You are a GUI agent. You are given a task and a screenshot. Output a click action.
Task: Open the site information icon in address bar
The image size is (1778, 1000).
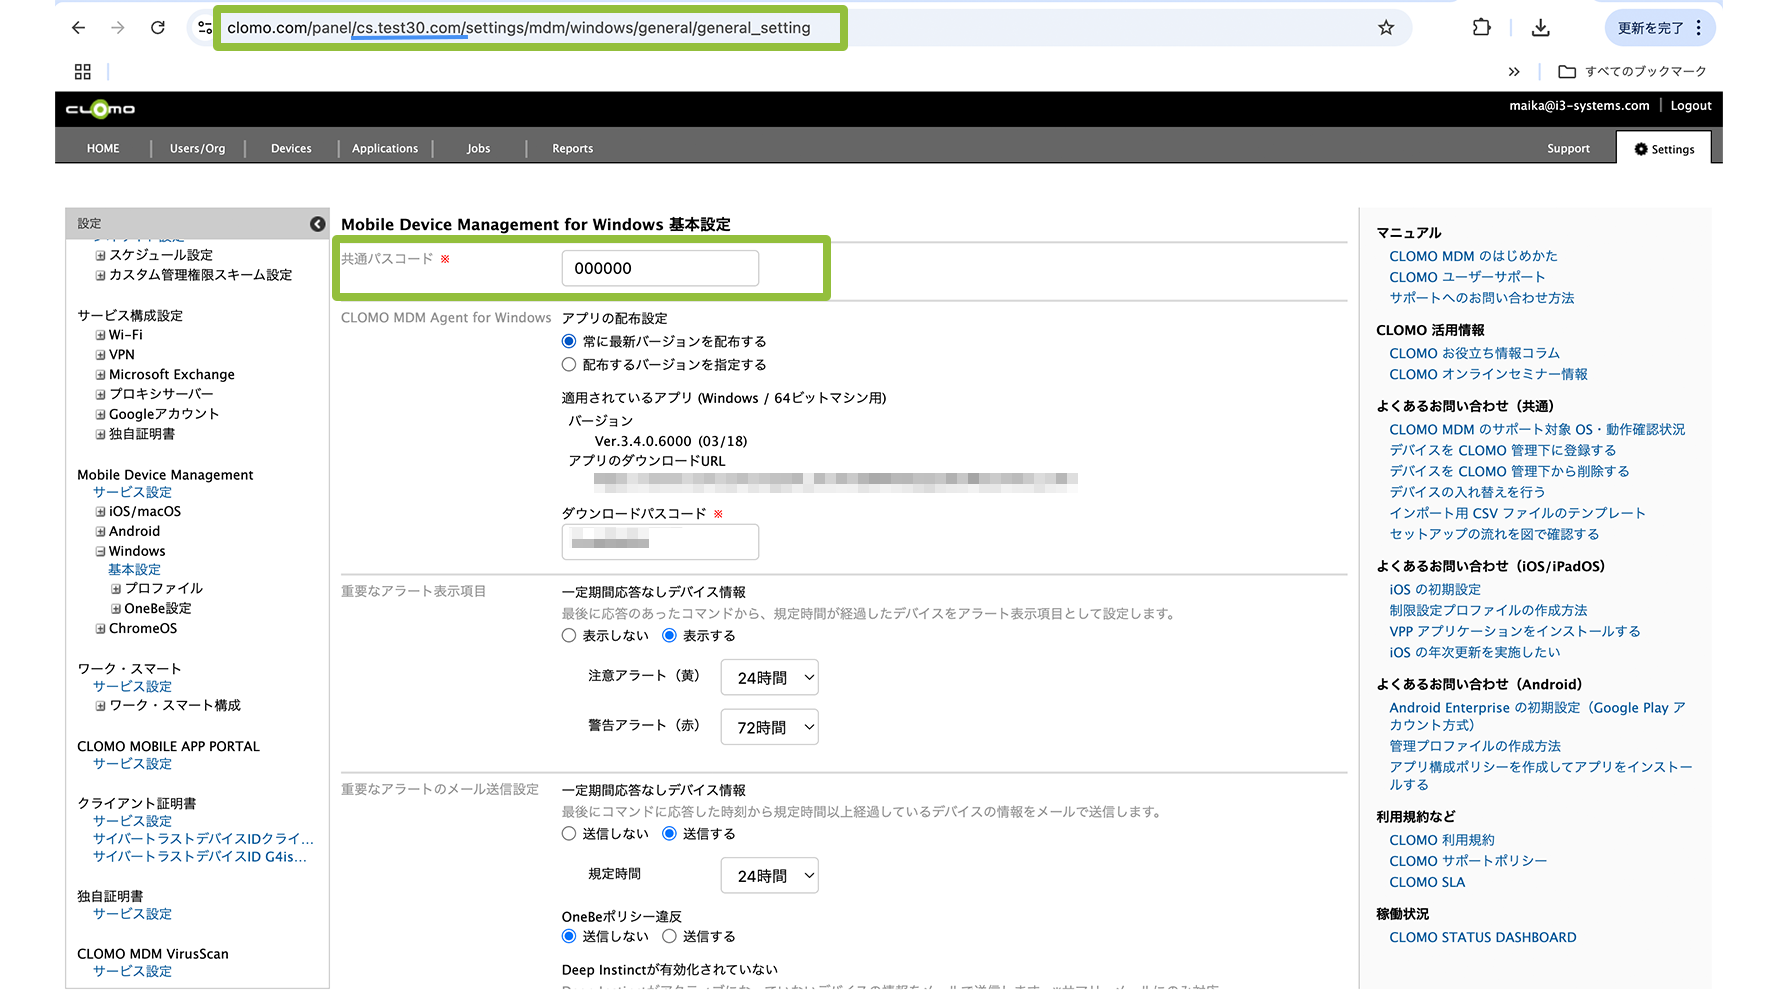pos(205,28)
